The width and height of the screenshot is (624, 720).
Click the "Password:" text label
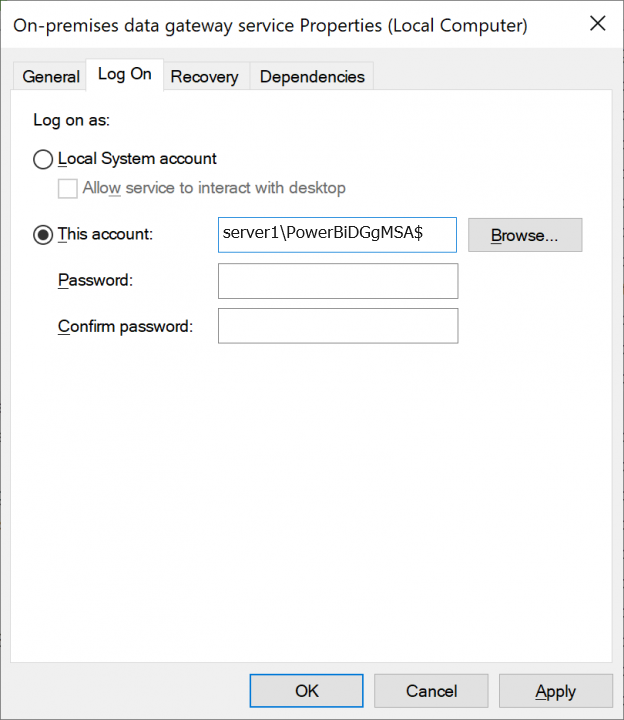pyautogui.click(x=95, y=281)
